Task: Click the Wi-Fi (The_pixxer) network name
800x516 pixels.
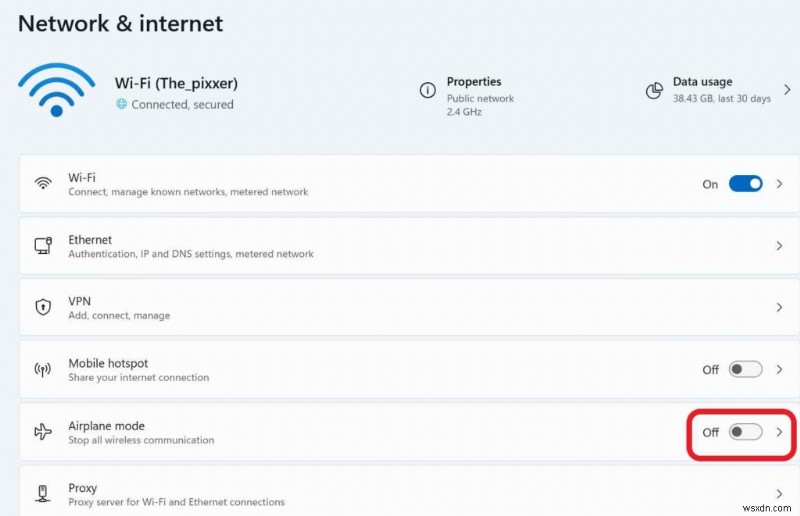Action: click(176, 83)
